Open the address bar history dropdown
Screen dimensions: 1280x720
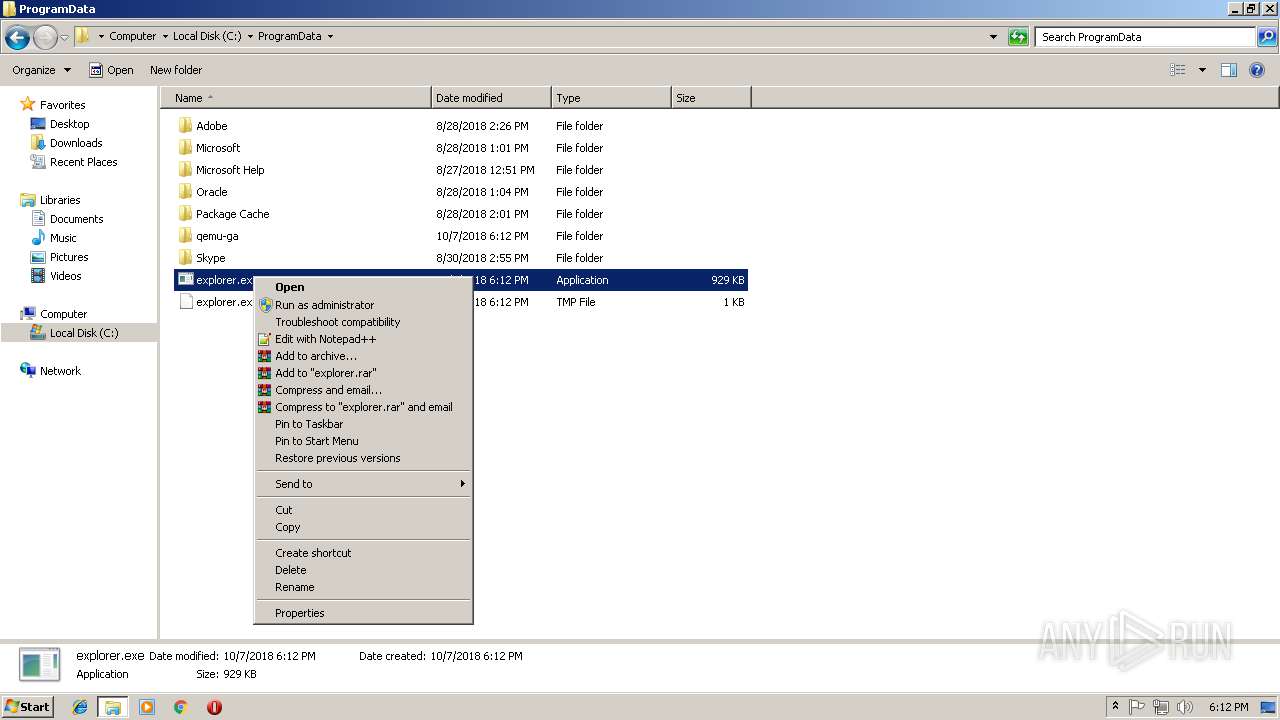click(993, 37)
